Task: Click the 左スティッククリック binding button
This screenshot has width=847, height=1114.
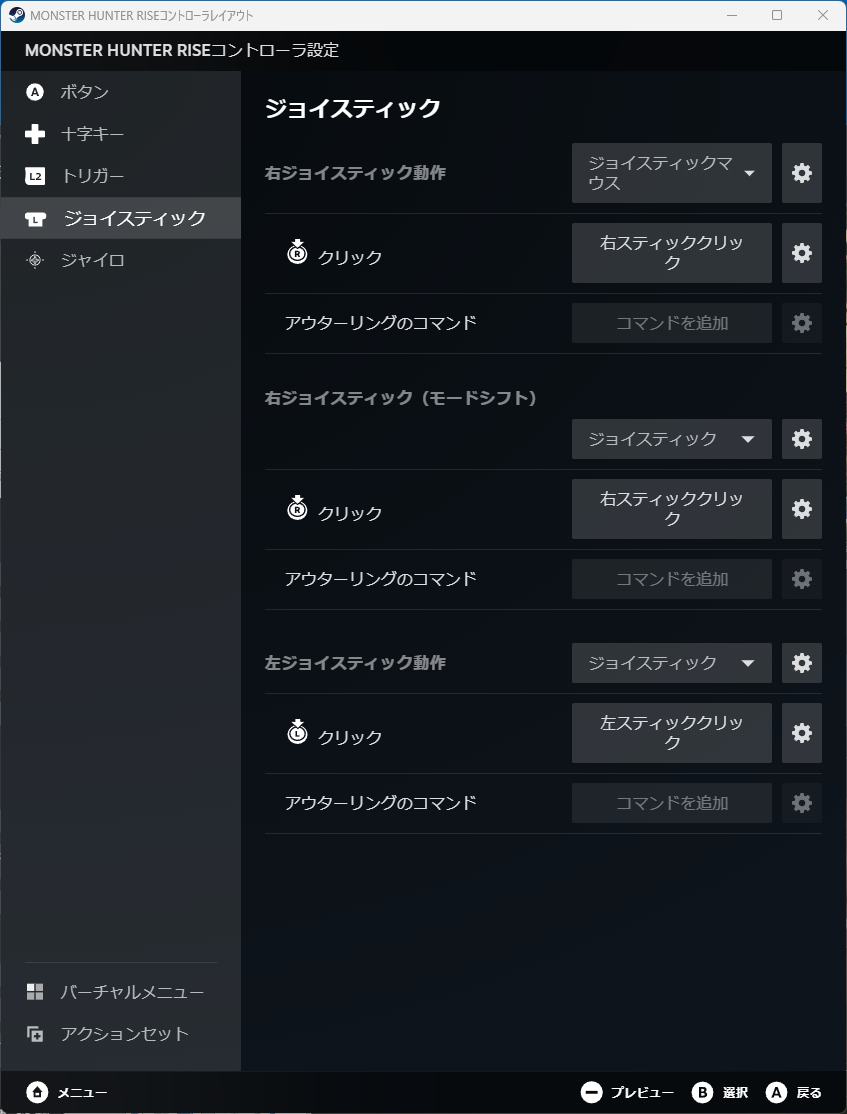Action: [671, 733]
